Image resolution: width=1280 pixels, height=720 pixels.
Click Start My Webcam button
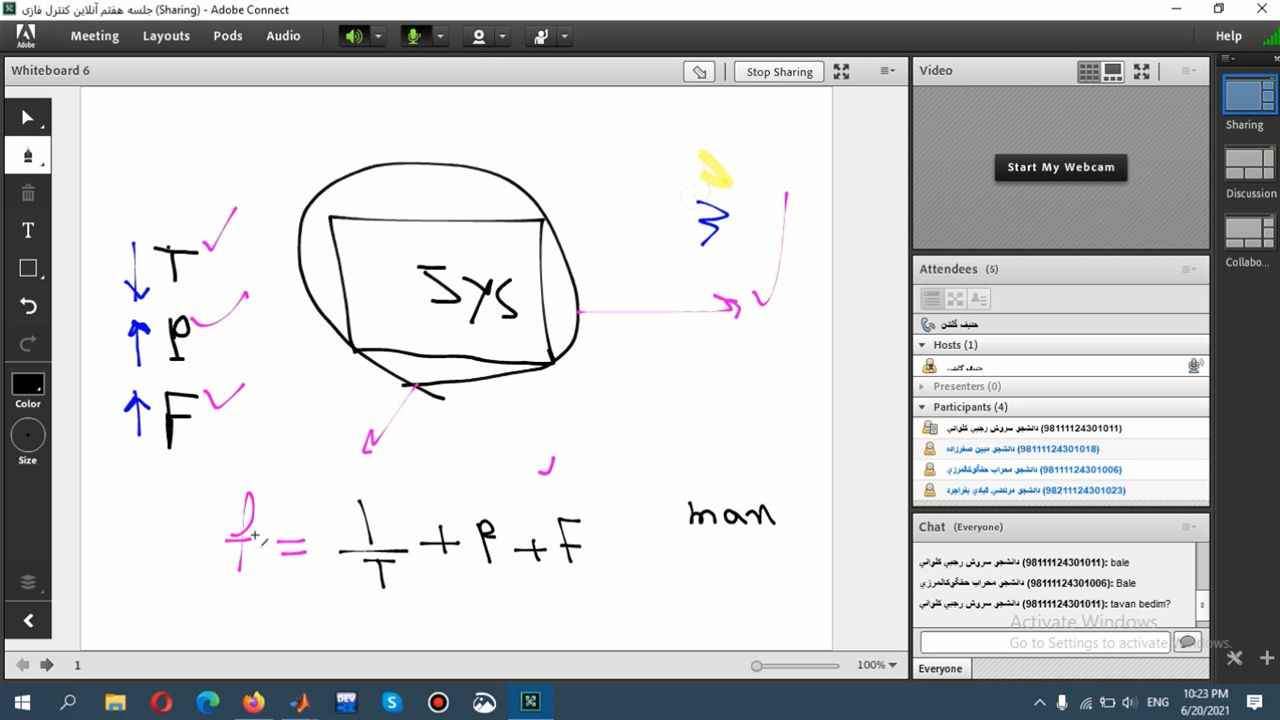(x=1060, y=167)
